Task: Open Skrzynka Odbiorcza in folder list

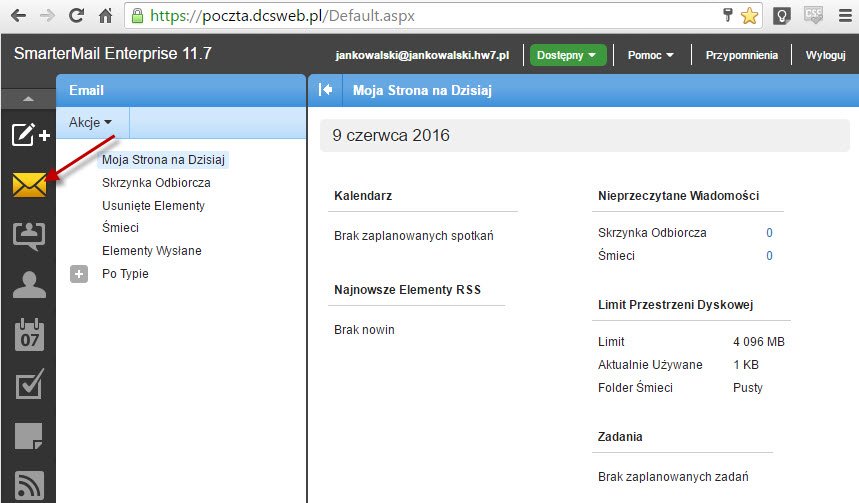Action: pyautogui.click(x=156, y=182)
